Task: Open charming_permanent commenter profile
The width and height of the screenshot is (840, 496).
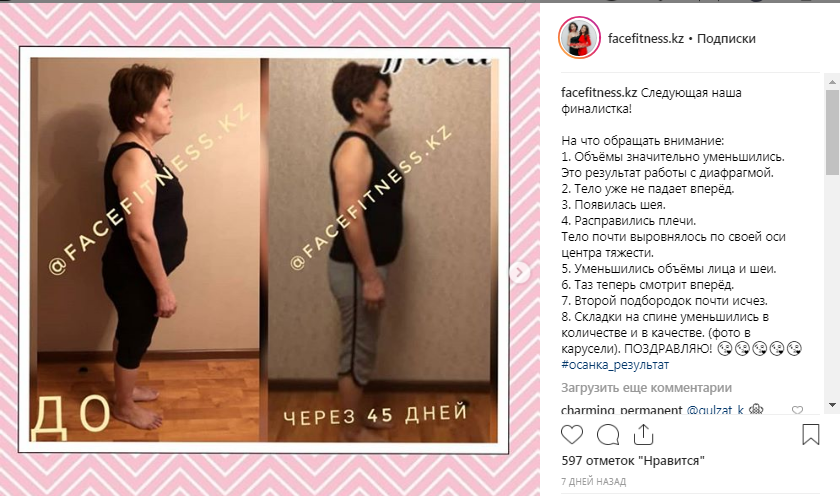Action: (x=621, y=410)
